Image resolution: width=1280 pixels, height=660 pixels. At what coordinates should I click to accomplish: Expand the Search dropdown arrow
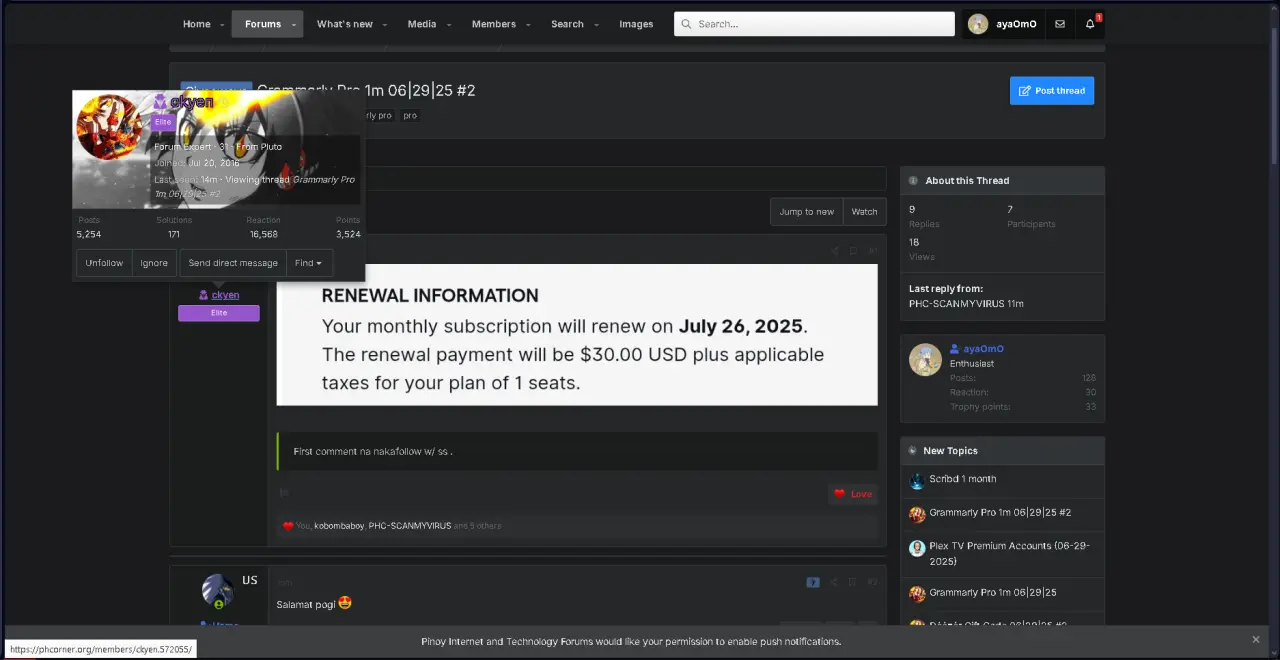tap(596, 25)
